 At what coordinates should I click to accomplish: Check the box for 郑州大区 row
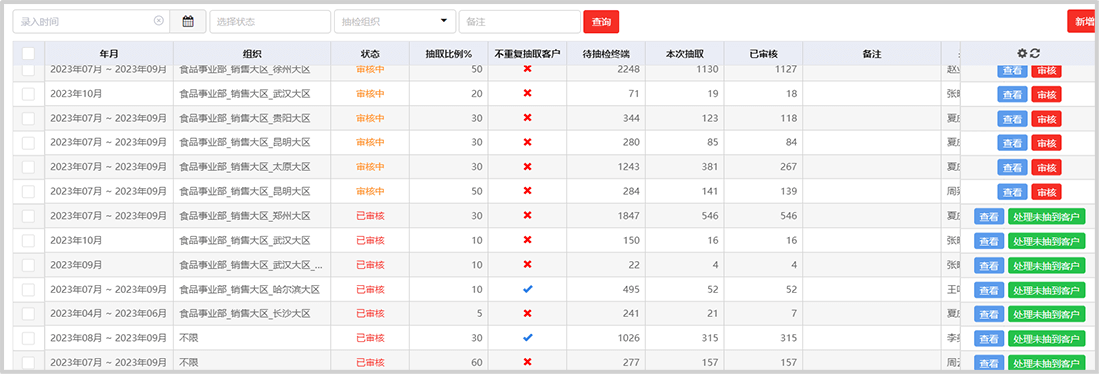pos(28,216)
